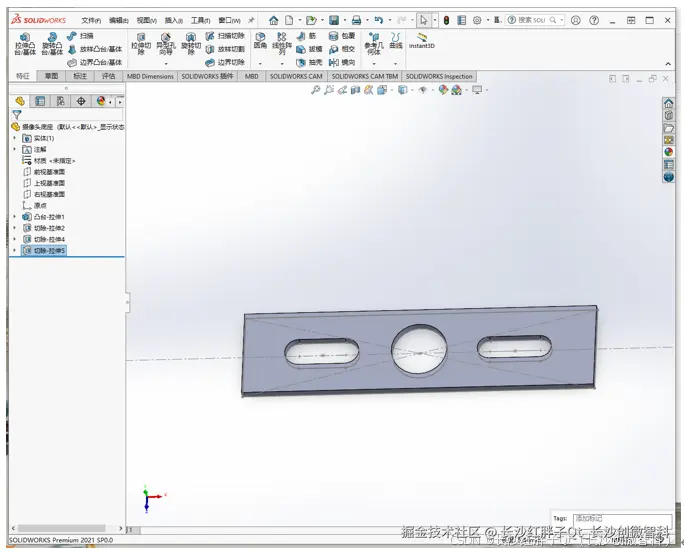This screenshot has height=554, width=684.
Task: Open the DisplayManager color sphere tab
Action: (x=101, y=101)
